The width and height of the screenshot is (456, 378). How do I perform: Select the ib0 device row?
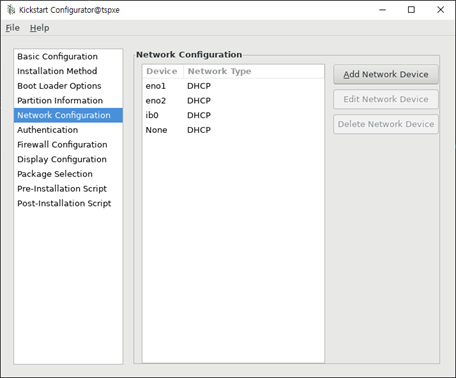233,115
